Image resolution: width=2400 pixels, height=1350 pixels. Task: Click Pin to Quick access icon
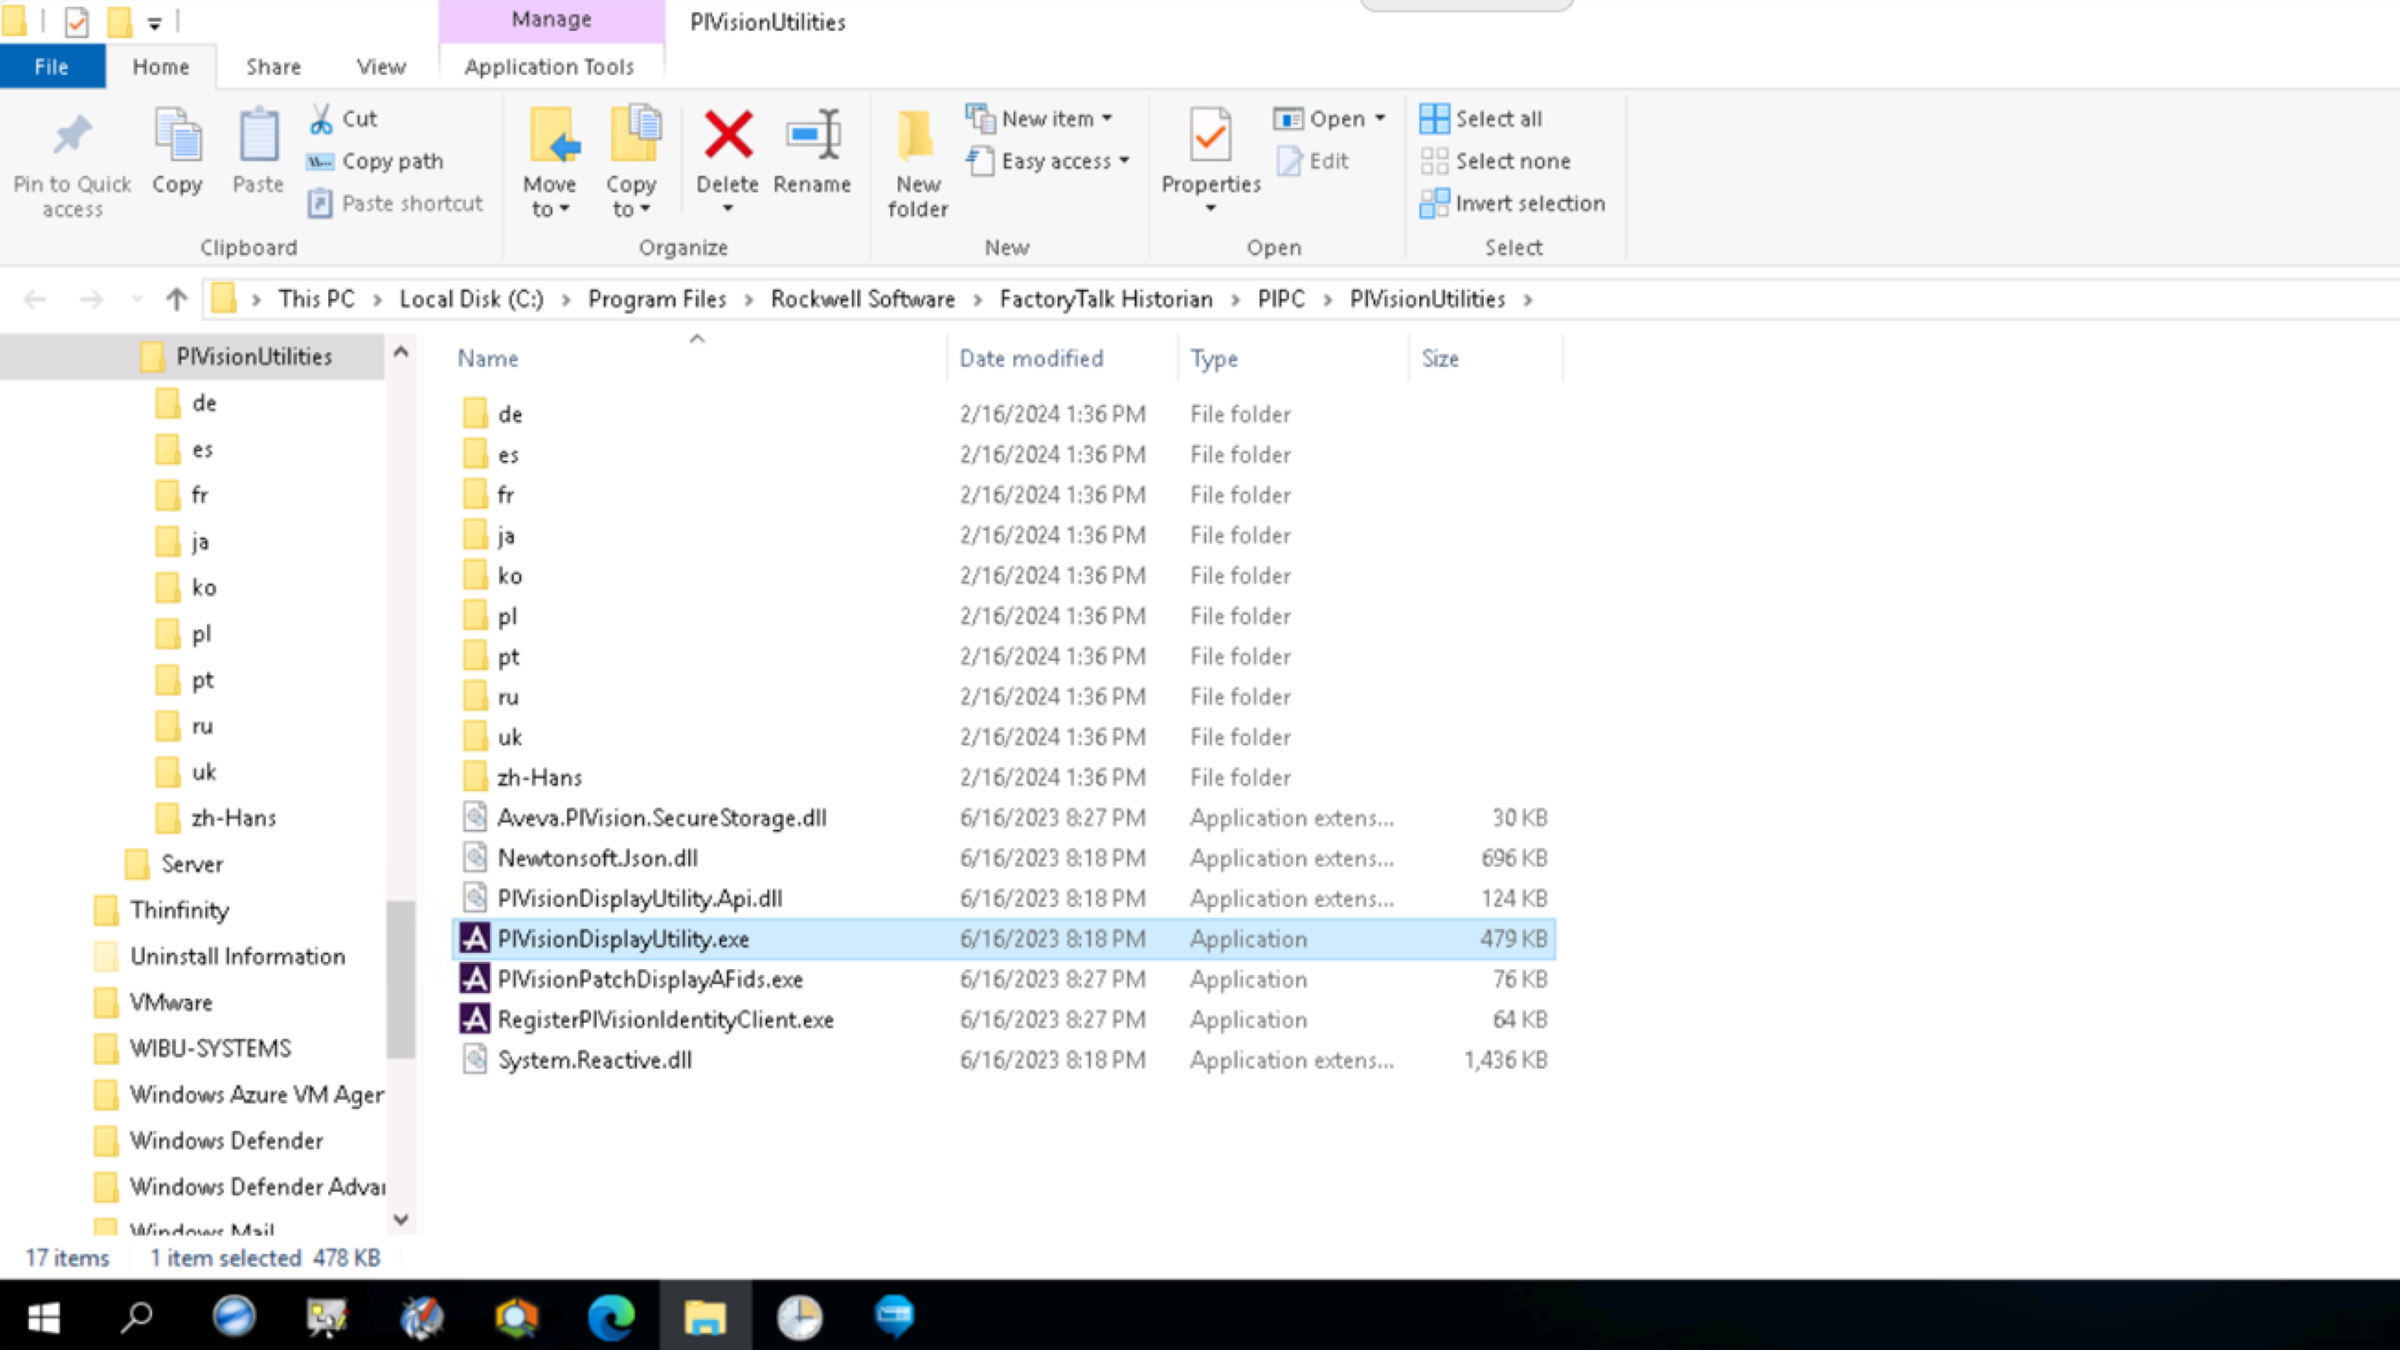72,134
